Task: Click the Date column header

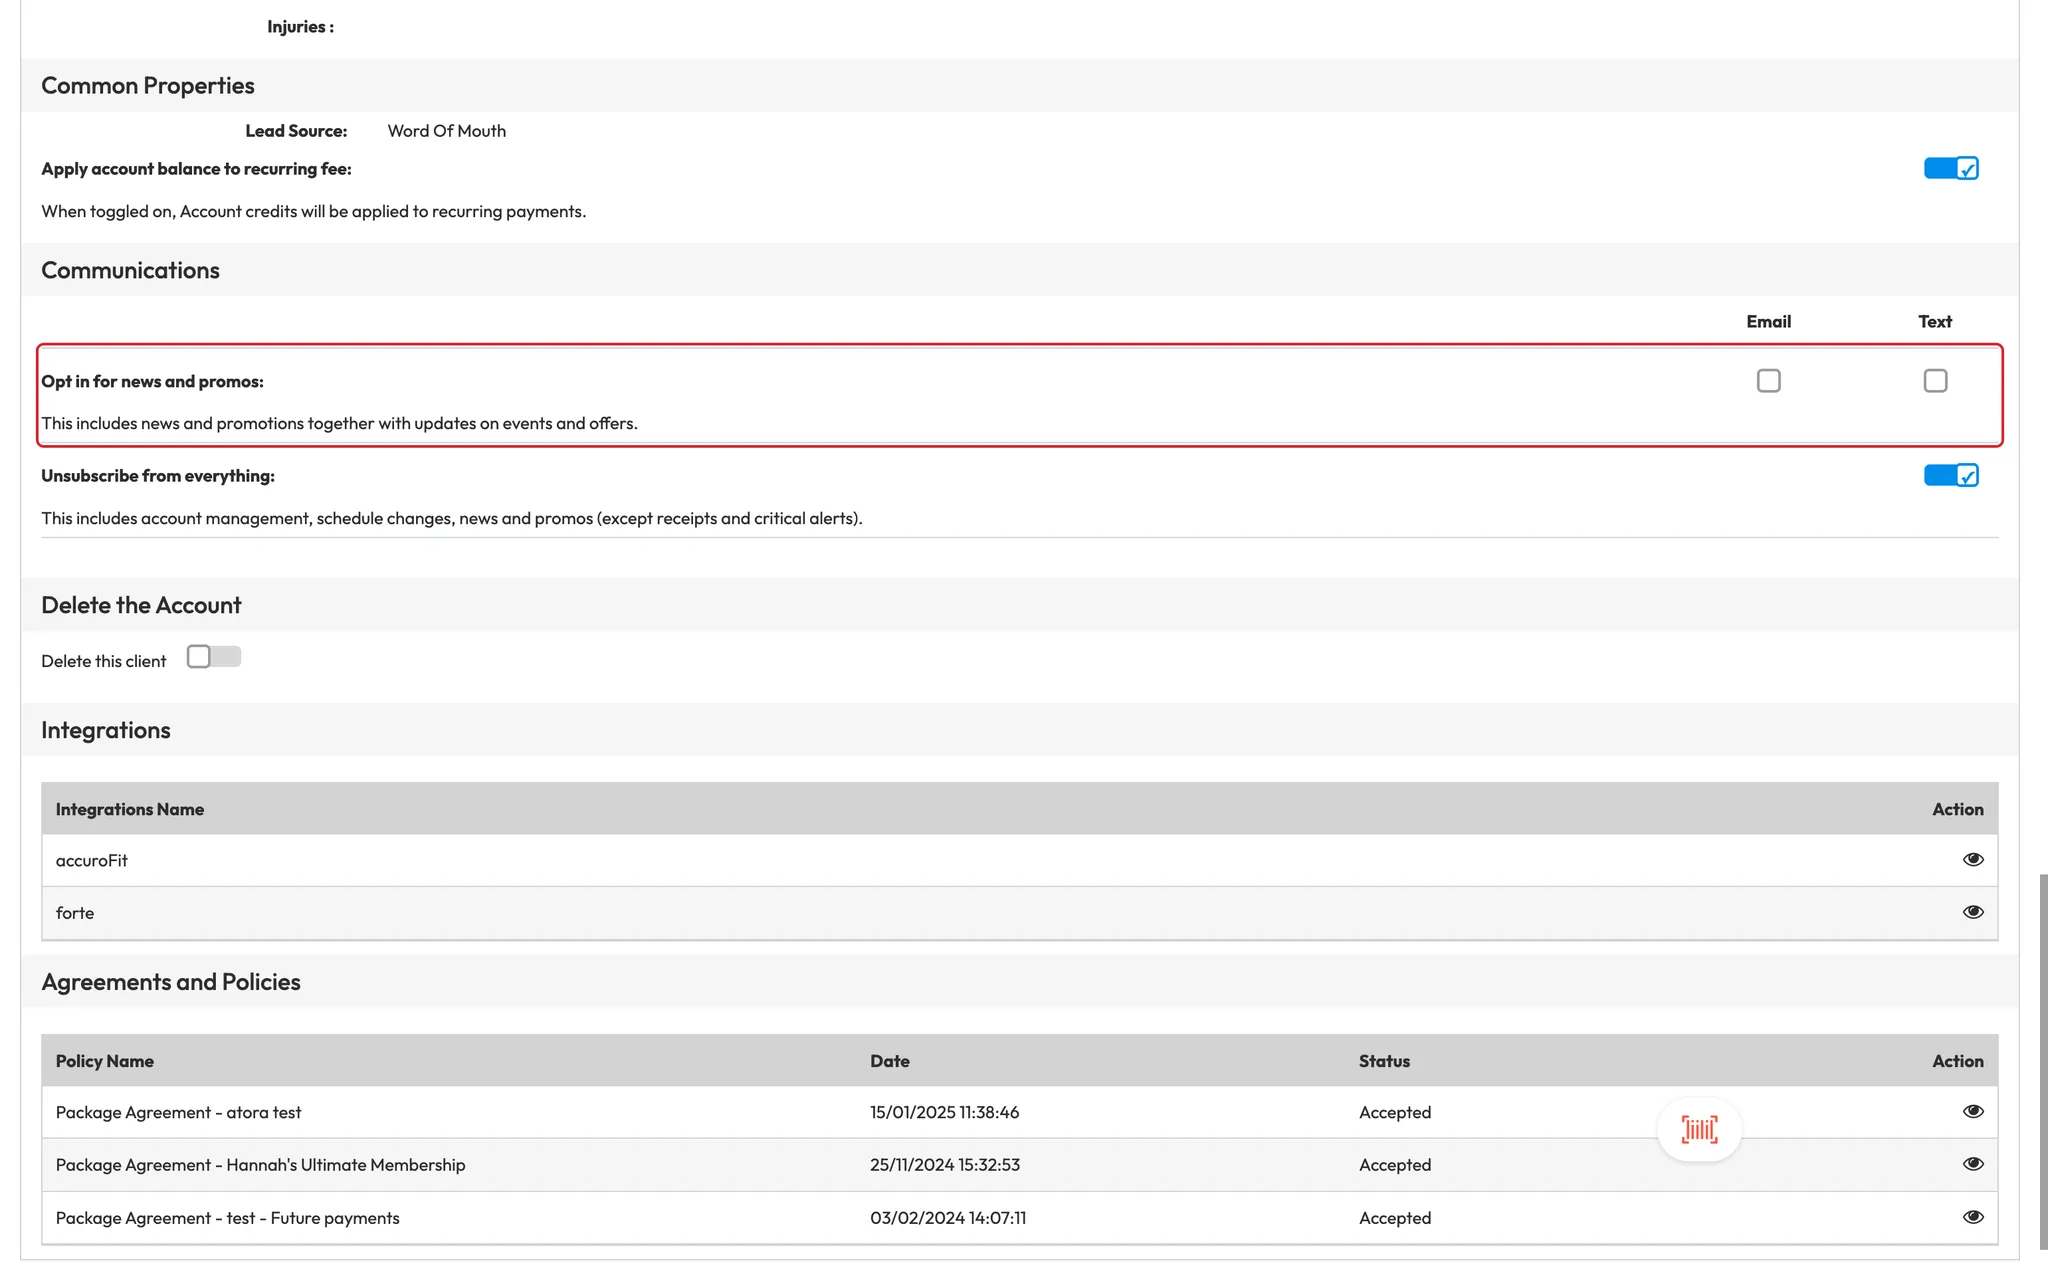Action: (889, 1061)
